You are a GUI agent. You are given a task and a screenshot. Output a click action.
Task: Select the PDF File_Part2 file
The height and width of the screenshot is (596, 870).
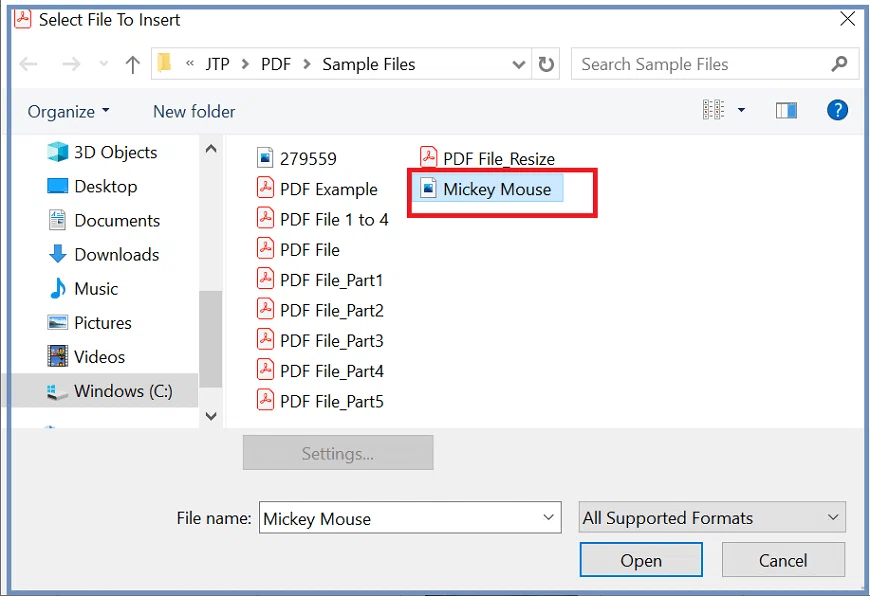click(x=320, y=311)
